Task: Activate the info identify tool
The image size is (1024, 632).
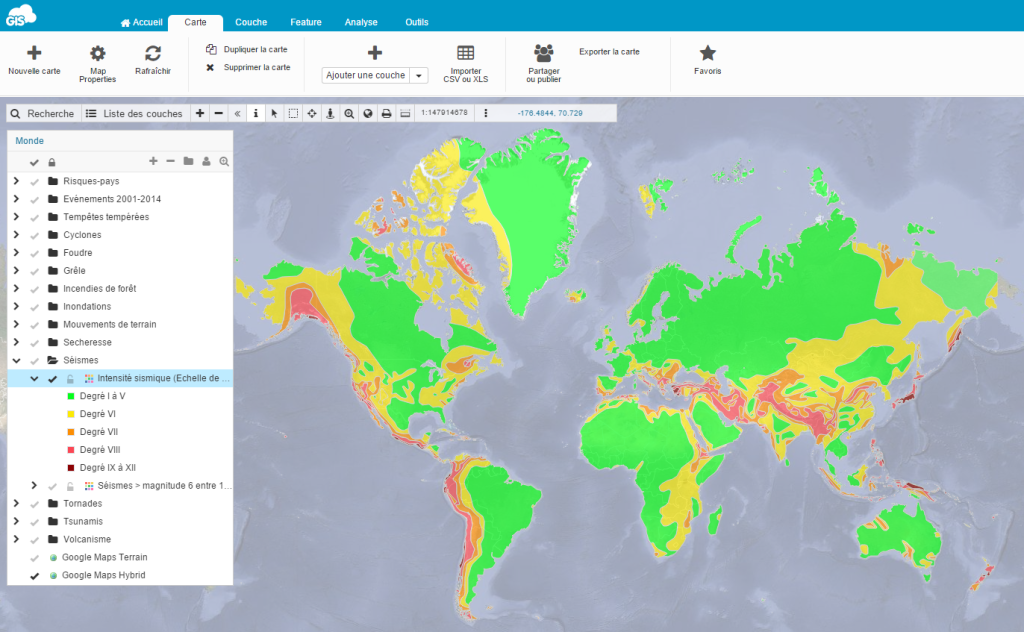Action: [x=255, y=114]
